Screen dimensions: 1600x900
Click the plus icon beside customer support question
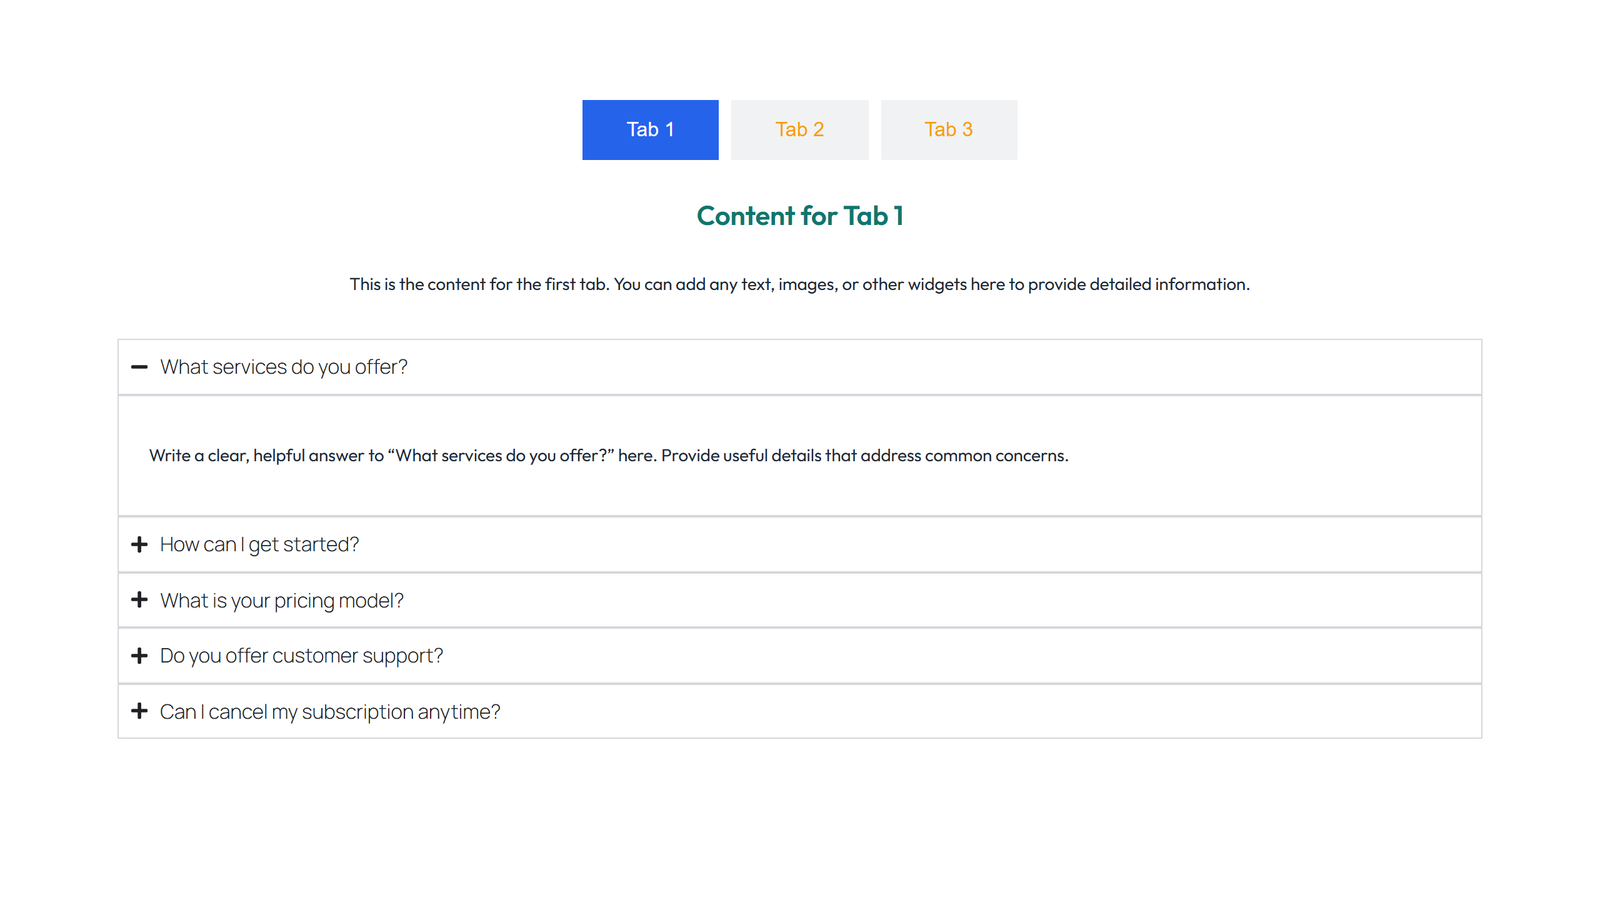click(x=139, y=655)
